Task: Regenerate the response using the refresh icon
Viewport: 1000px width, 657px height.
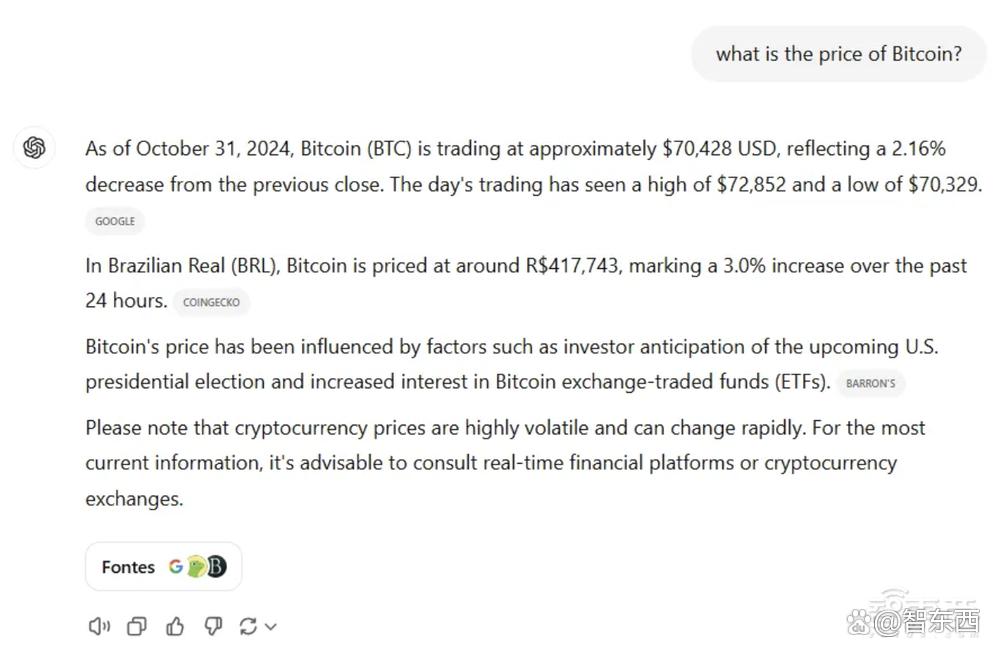Action: tap(248, 626)
